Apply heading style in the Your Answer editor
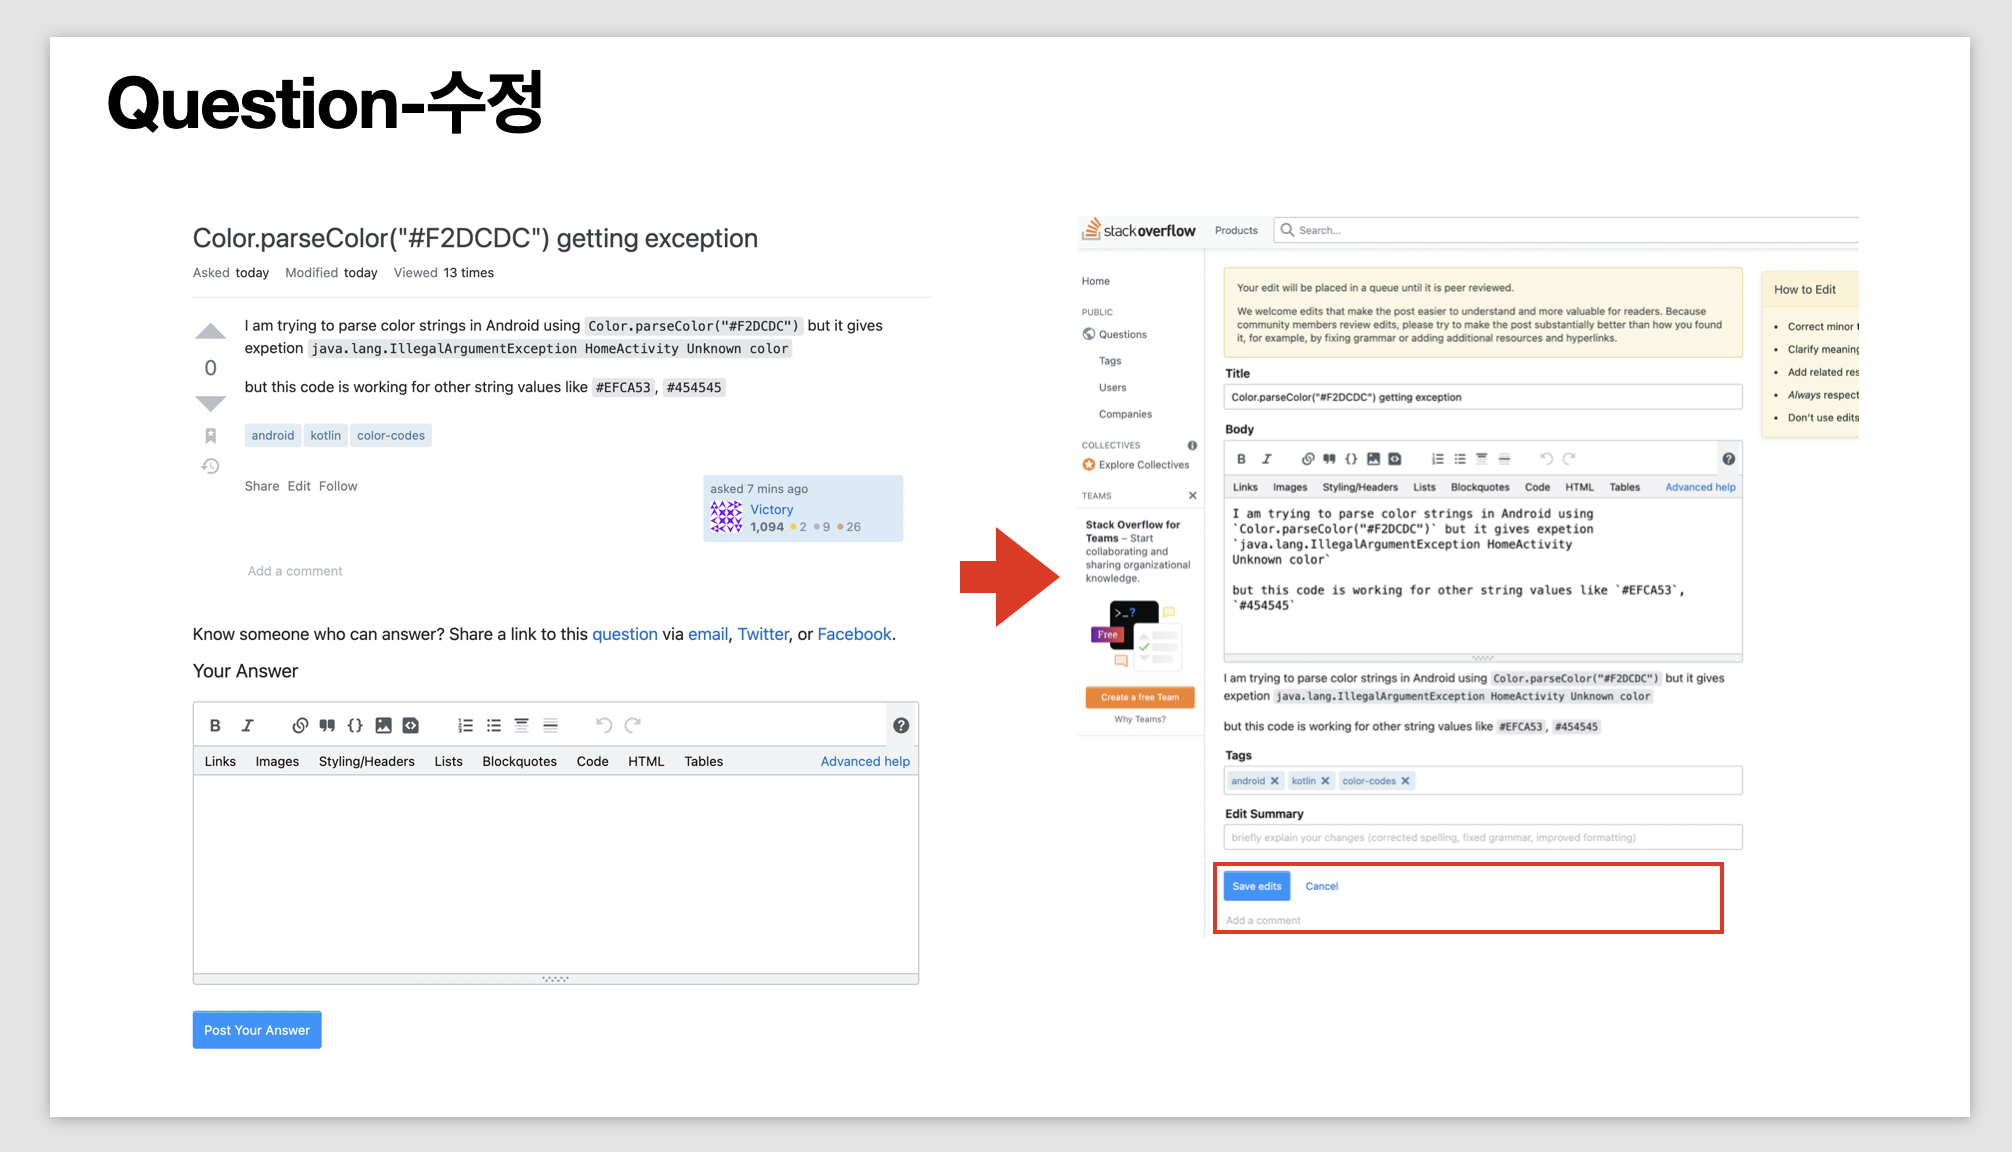Image resolution: width=2012 pixels, height=1152 pixels. [x=521, y=725]
